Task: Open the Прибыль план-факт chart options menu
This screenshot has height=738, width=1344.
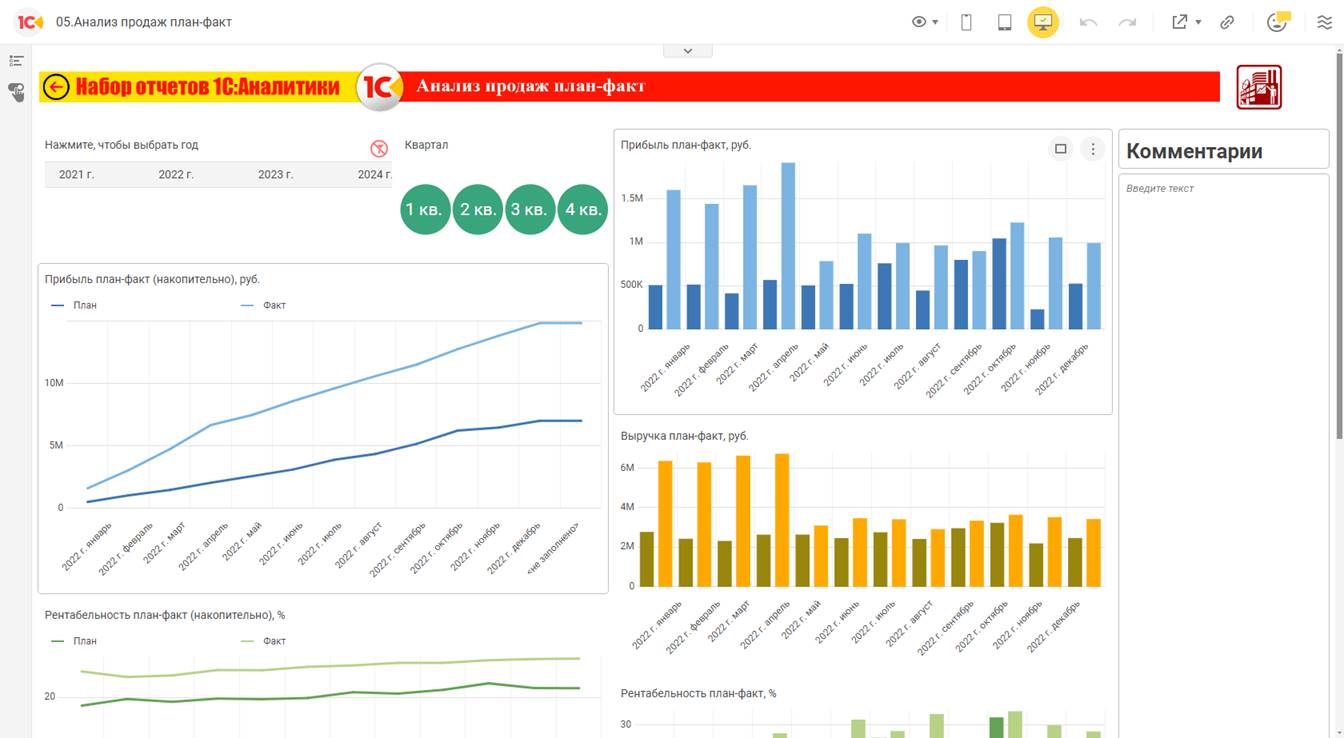Action: (1093, 149)
